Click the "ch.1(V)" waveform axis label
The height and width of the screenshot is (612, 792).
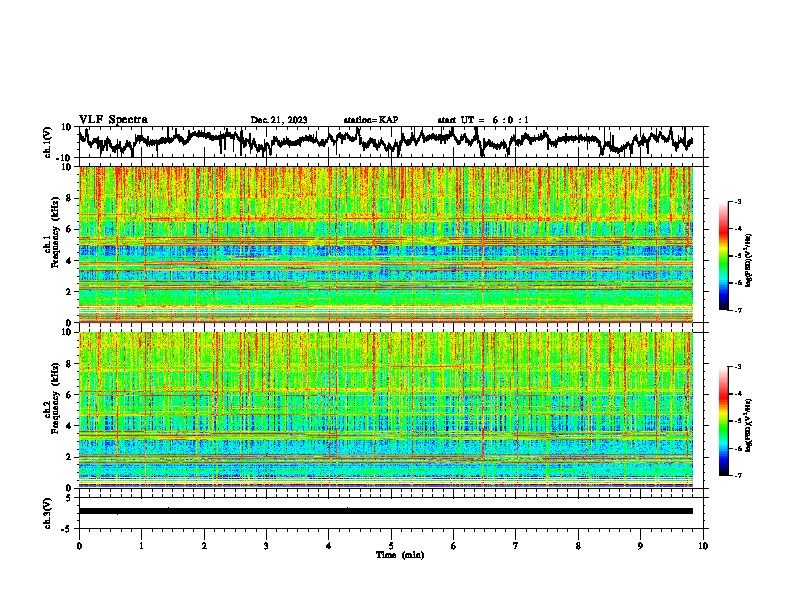pos(48,142)
